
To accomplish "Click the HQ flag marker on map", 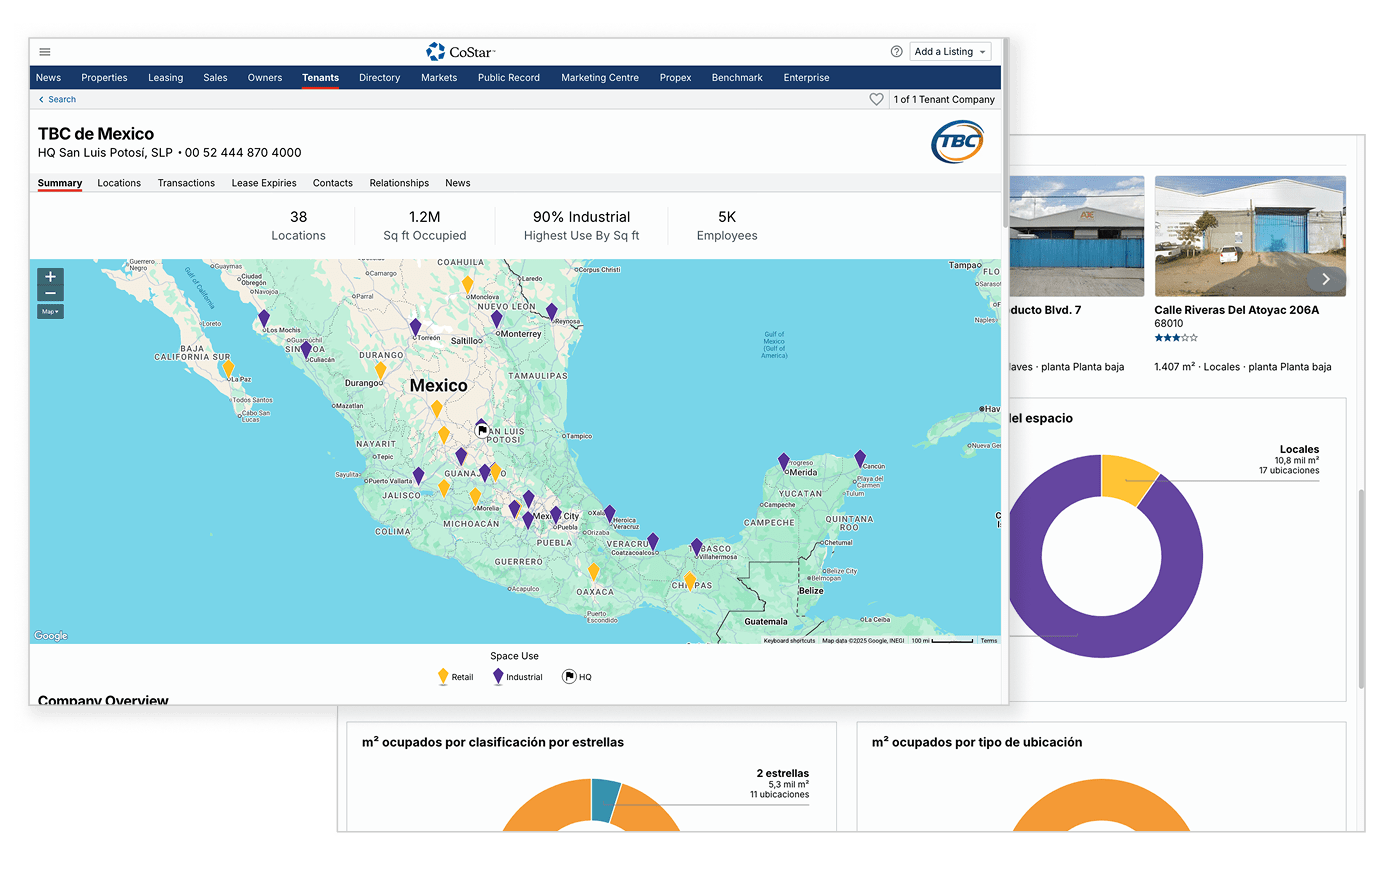I will click(x=482, y=430).
